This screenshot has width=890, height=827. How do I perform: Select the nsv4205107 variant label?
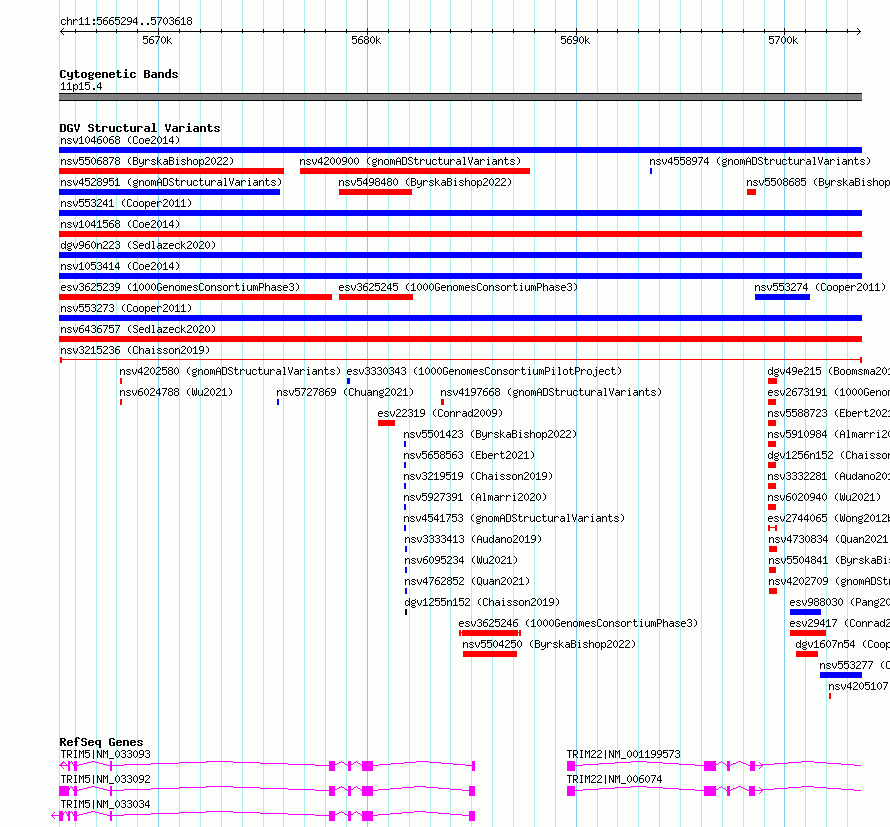click(x=859, y=686)
